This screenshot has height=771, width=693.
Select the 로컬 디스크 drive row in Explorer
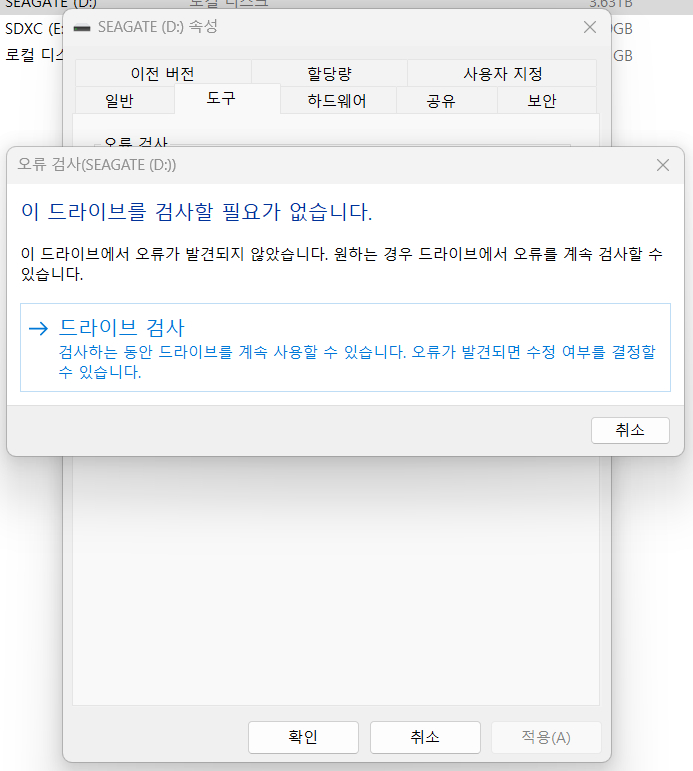pyautogui.click(x=33, y=55)
